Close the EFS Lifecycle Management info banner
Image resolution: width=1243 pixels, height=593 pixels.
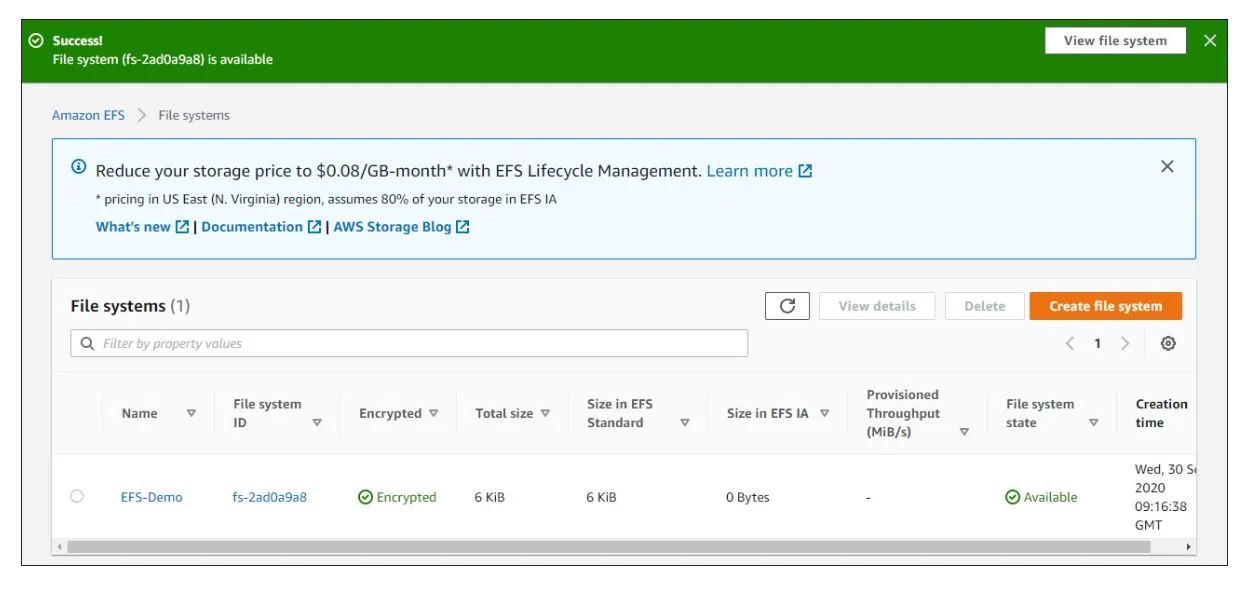coord(1167,167)
